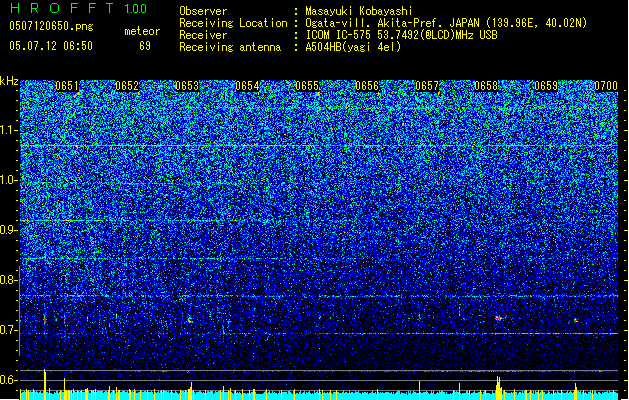Screen dimensions: 629x400
Task: Click the 0654 time marker
Action: [x=247, y=86]
